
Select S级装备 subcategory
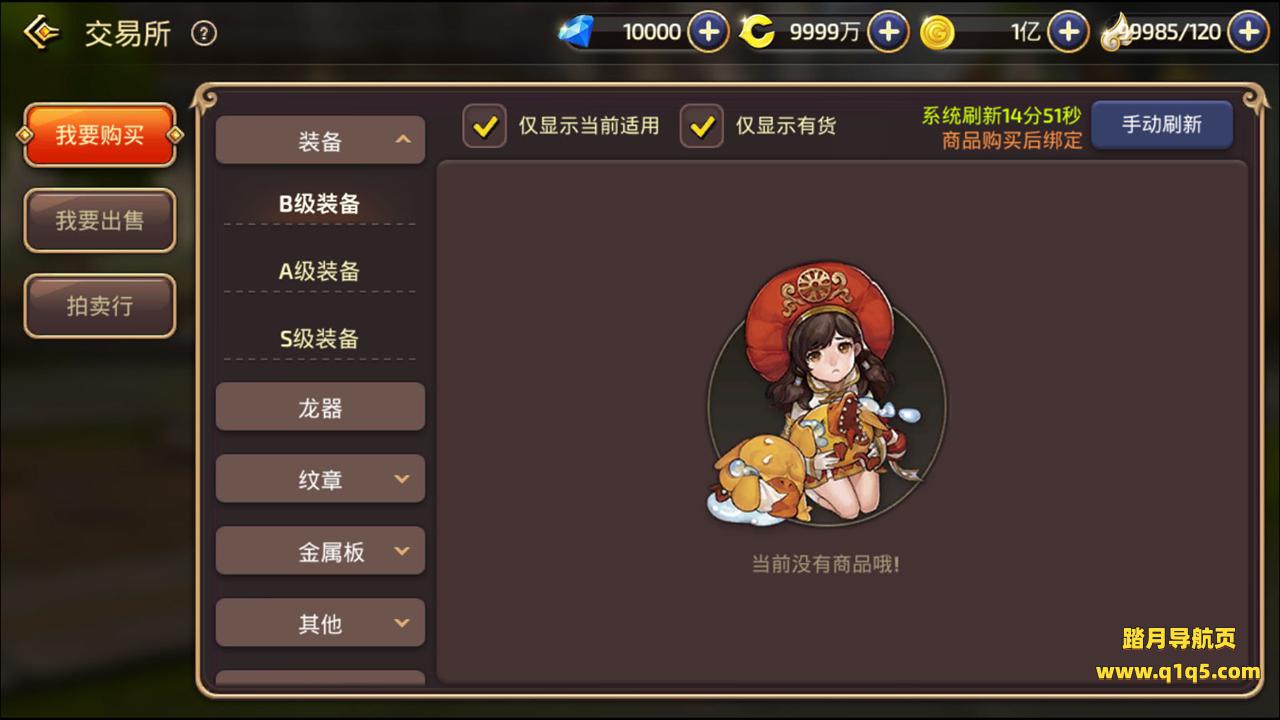point(320,338)
